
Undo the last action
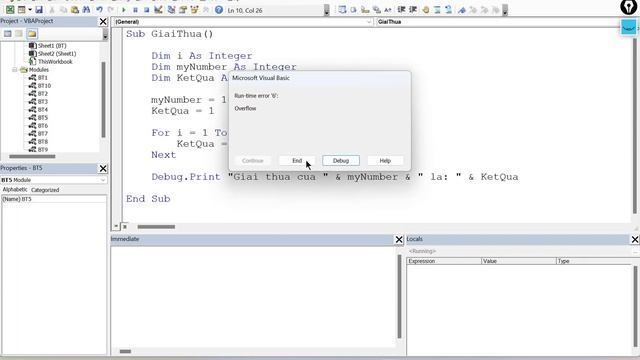point(99,10)
